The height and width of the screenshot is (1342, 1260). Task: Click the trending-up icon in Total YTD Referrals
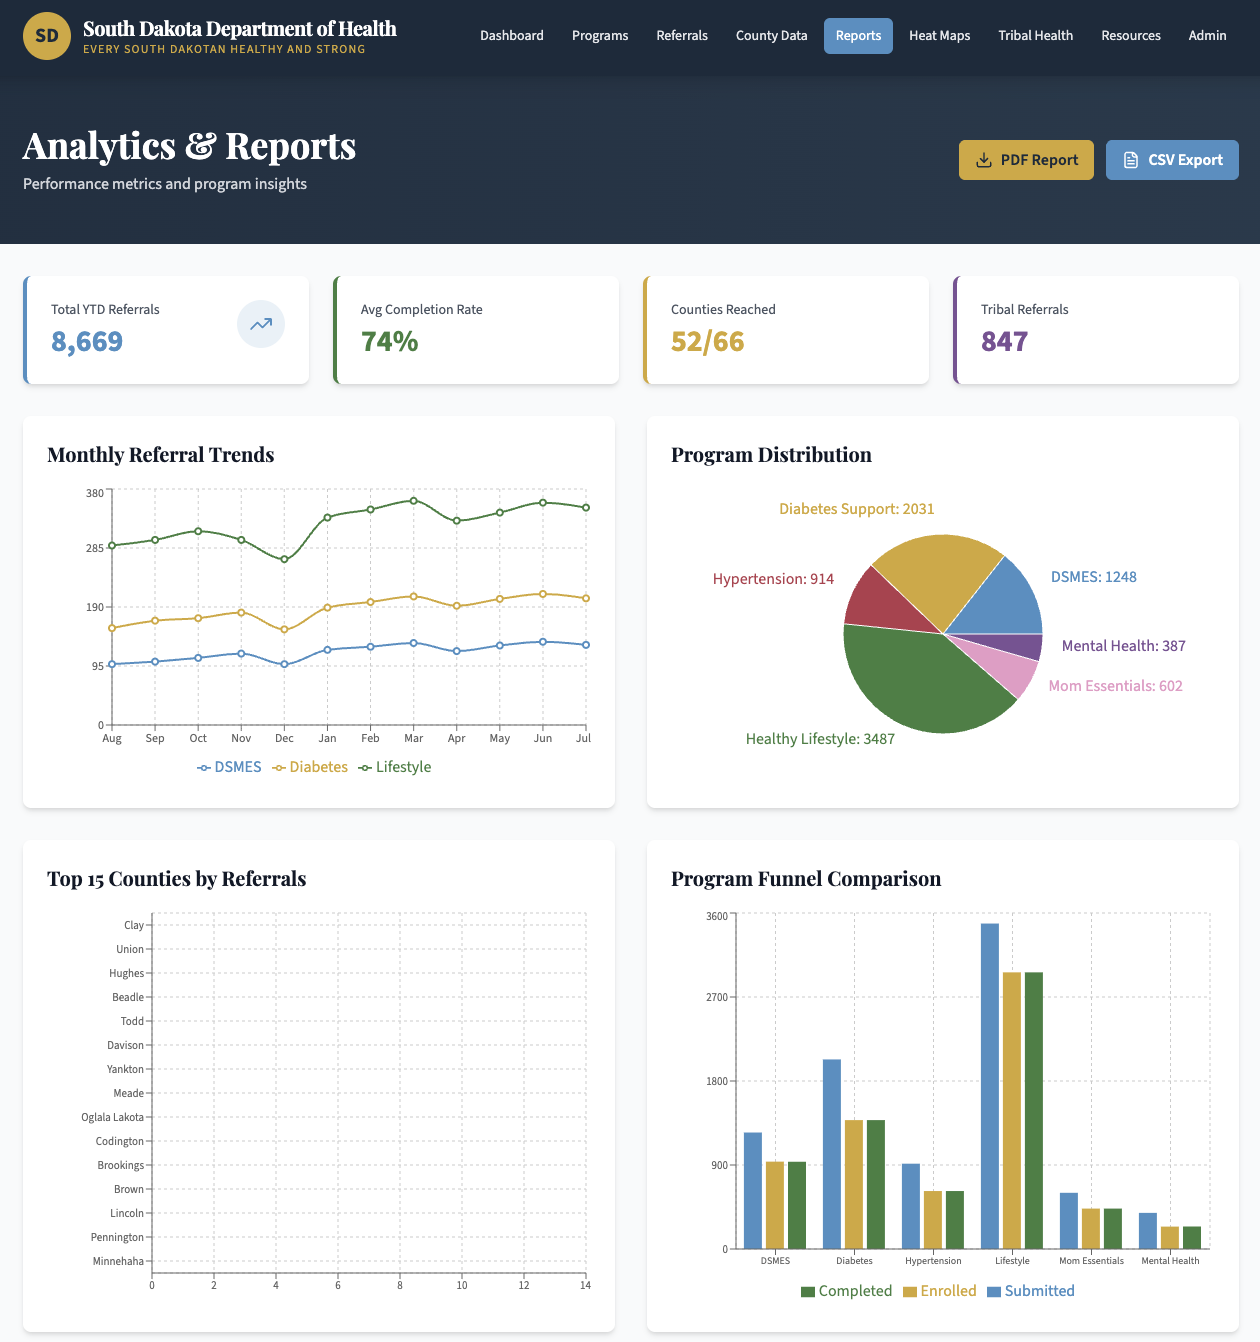(x=261, y=324)
